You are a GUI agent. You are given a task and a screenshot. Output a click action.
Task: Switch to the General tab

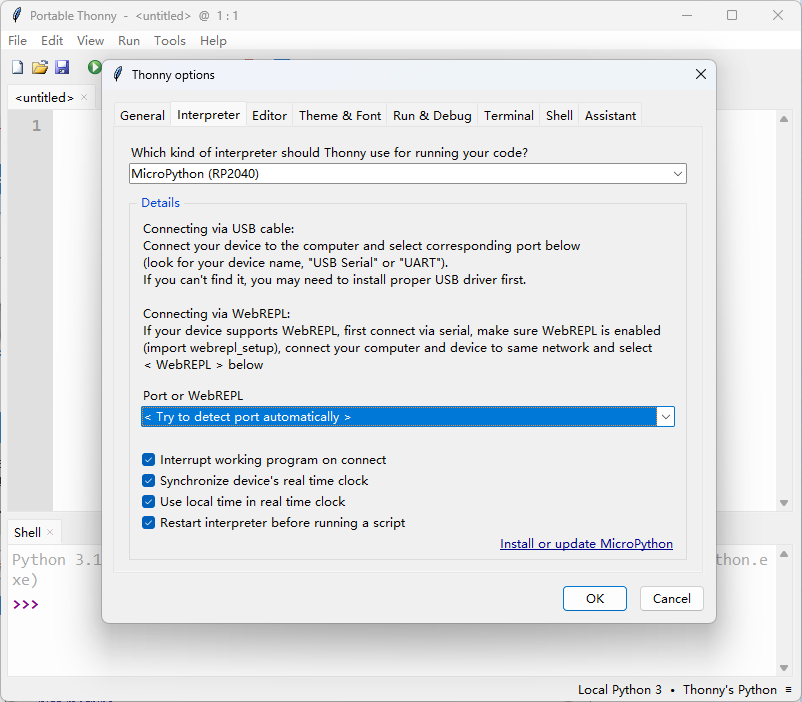pyautogui.click(x=142, y=116)
